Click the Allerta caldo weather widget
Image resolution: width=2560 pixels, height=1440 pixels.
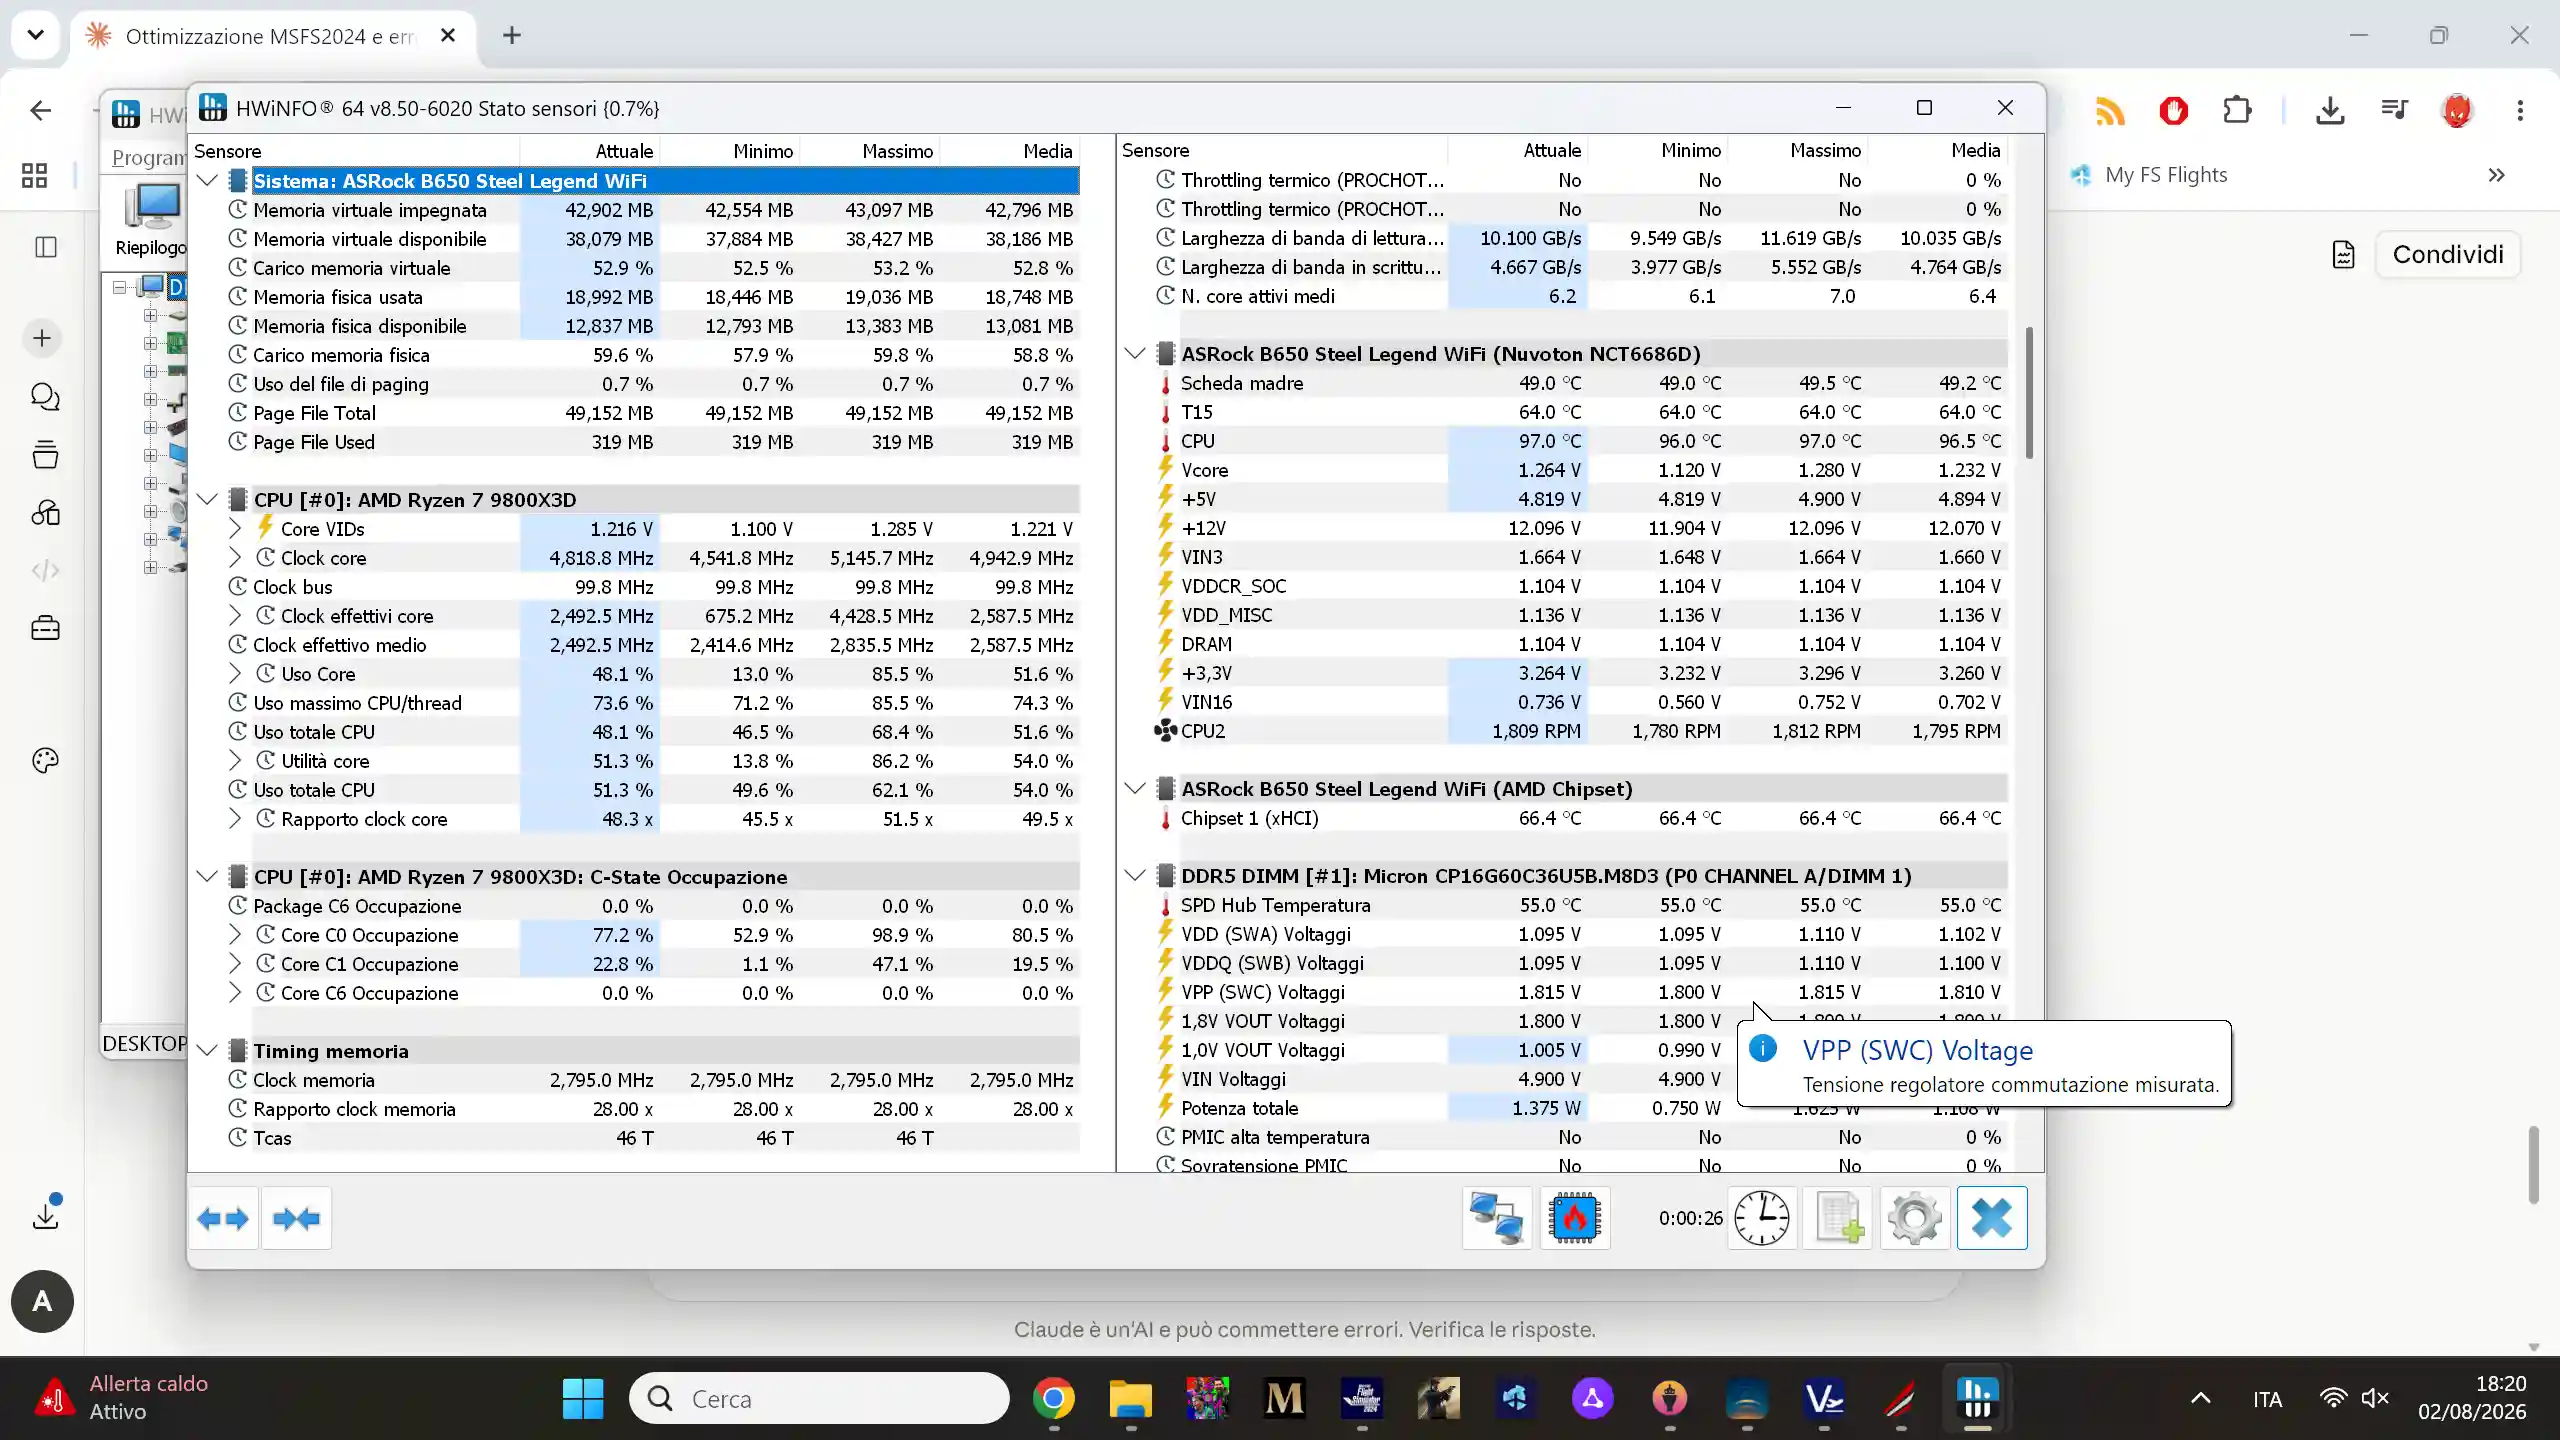[x=122, y=1398]
